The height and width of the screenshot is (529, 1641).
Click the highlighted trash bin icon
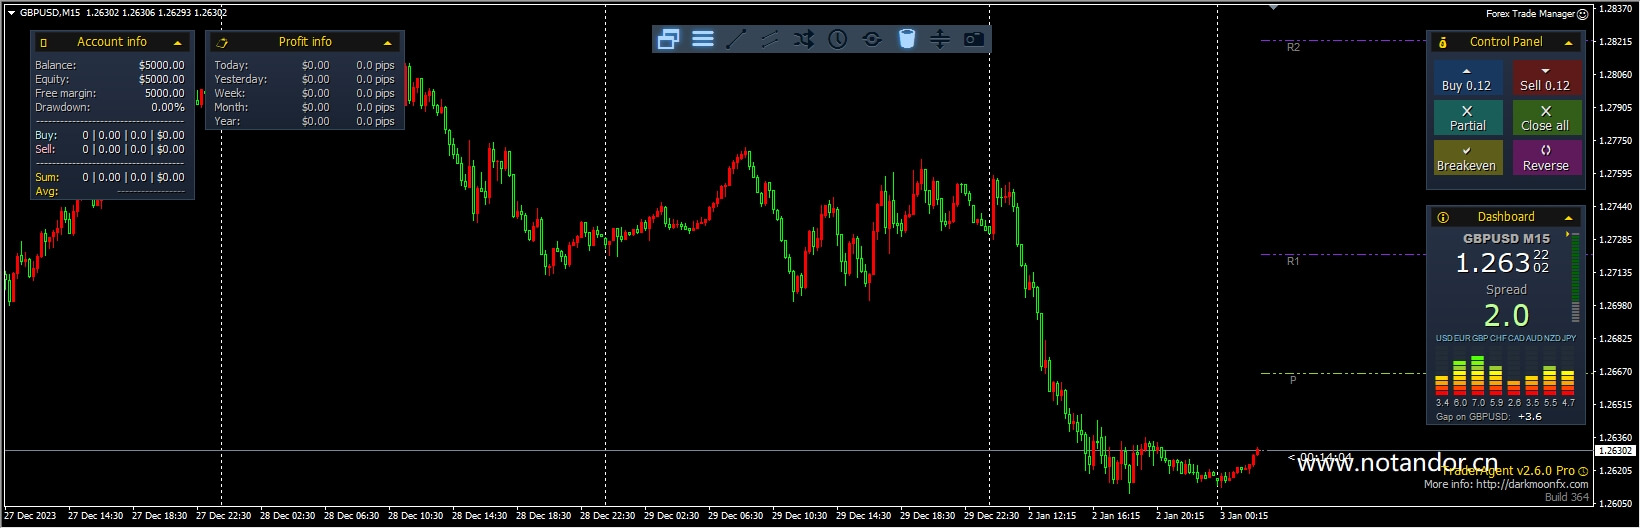(906, 39)
